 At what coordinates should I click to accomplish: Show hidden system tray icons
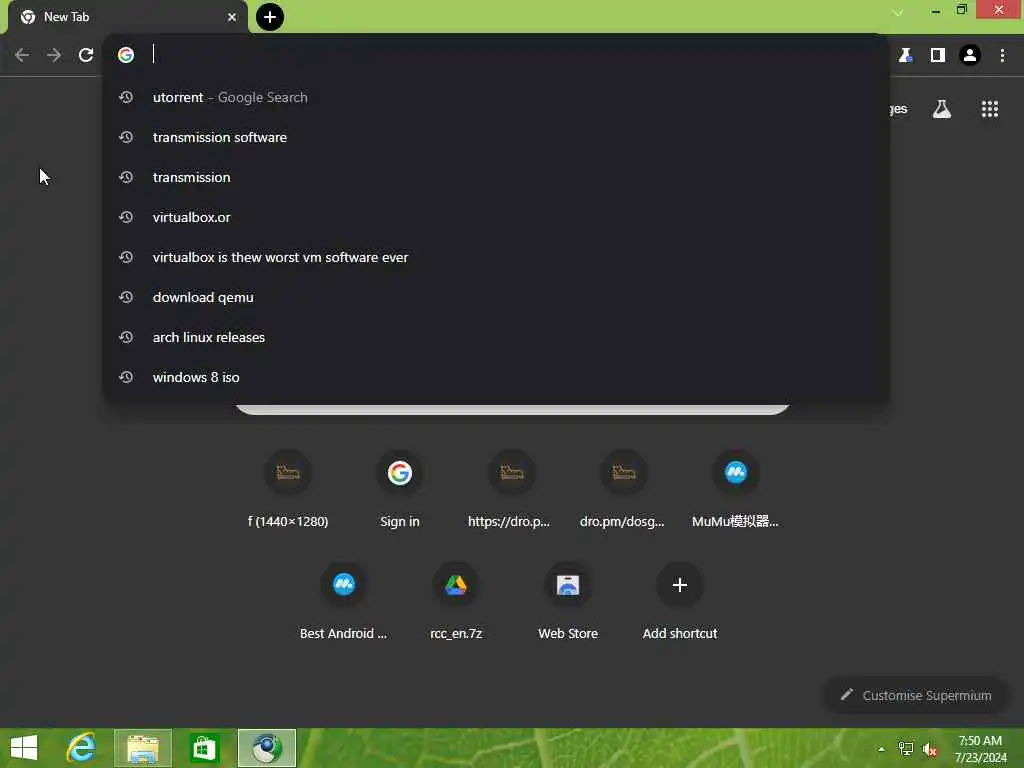coord(881,749)
